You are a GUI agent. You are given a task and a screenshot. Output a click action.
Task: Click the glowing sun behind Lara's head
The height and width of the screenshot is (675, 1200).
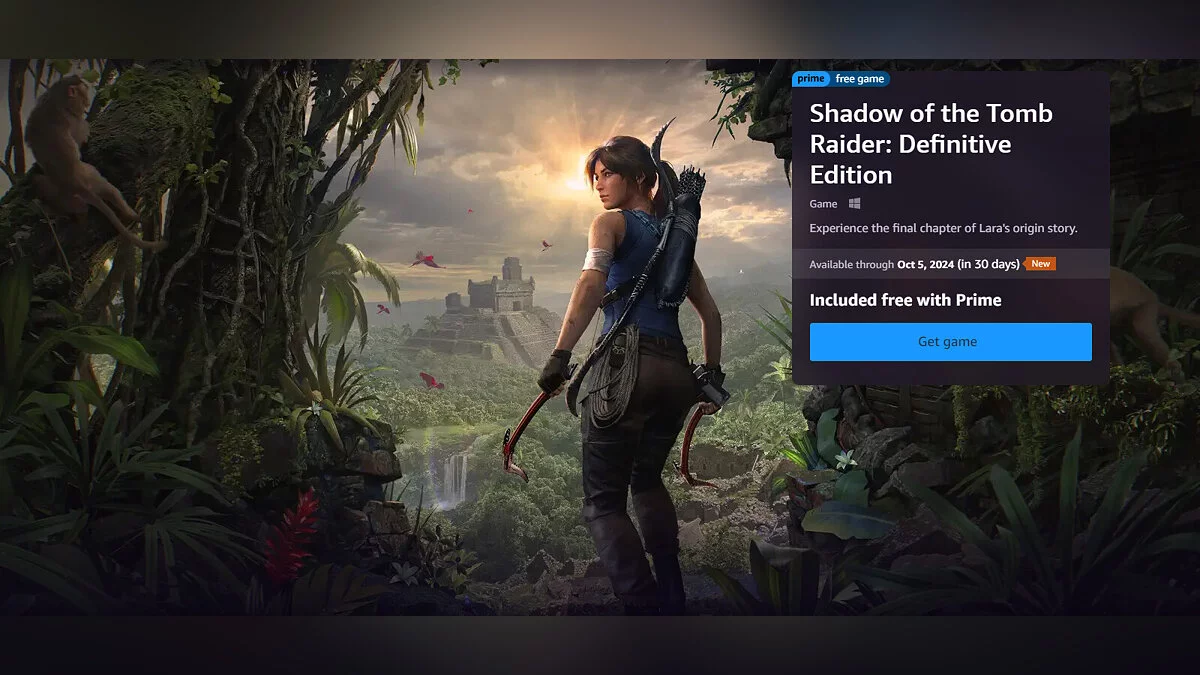578,182
